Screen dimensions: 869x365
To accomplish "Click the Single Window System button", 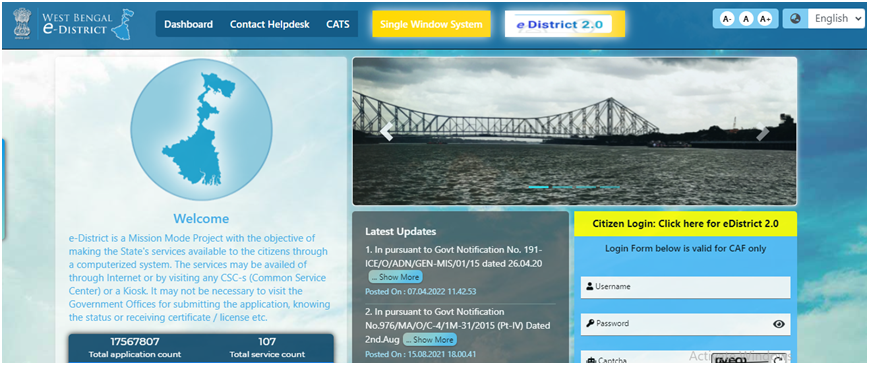I will (431, 24).
